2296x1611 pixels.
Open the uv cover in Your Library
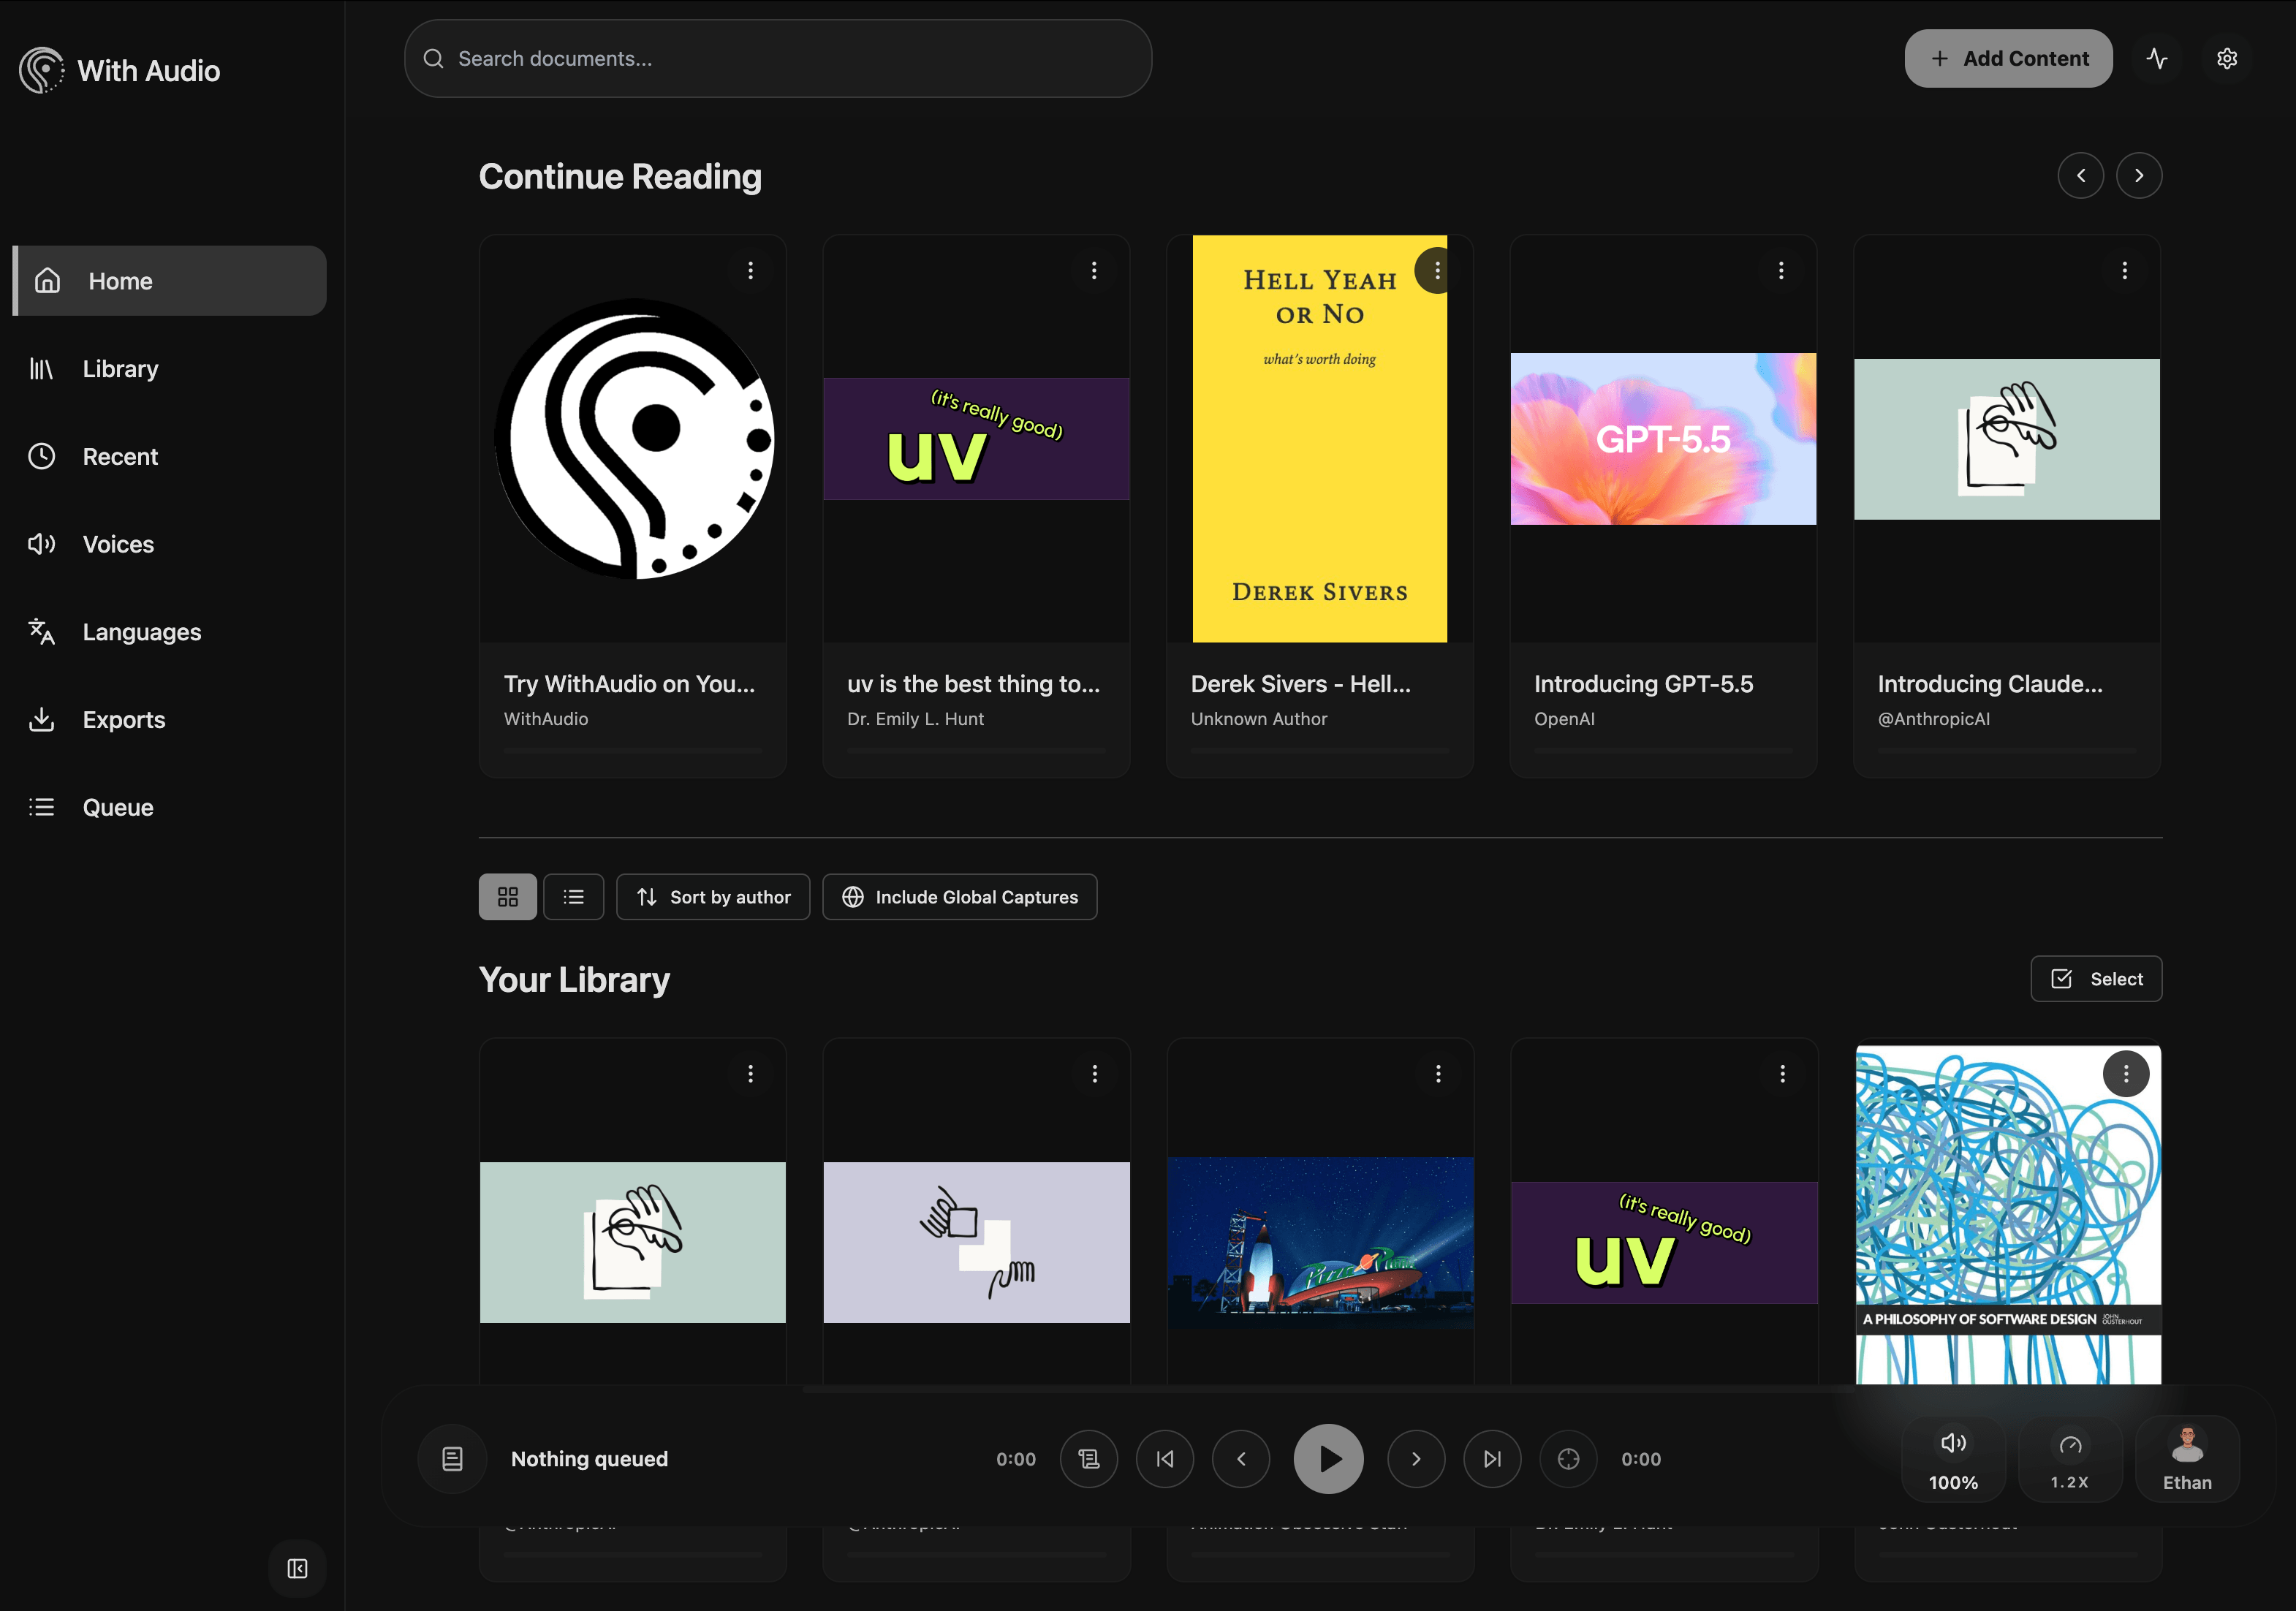[1664, 1243]
